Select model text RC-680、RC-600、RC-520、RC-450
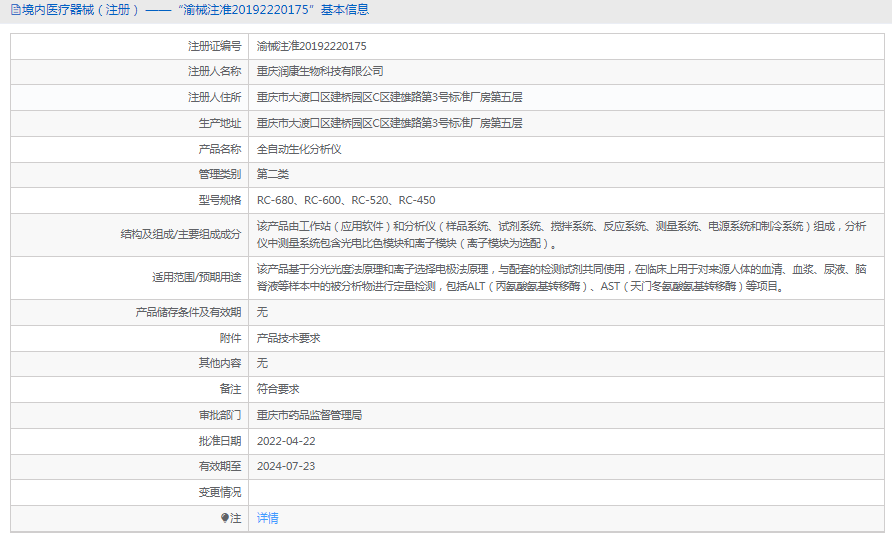 pos(346,200)
